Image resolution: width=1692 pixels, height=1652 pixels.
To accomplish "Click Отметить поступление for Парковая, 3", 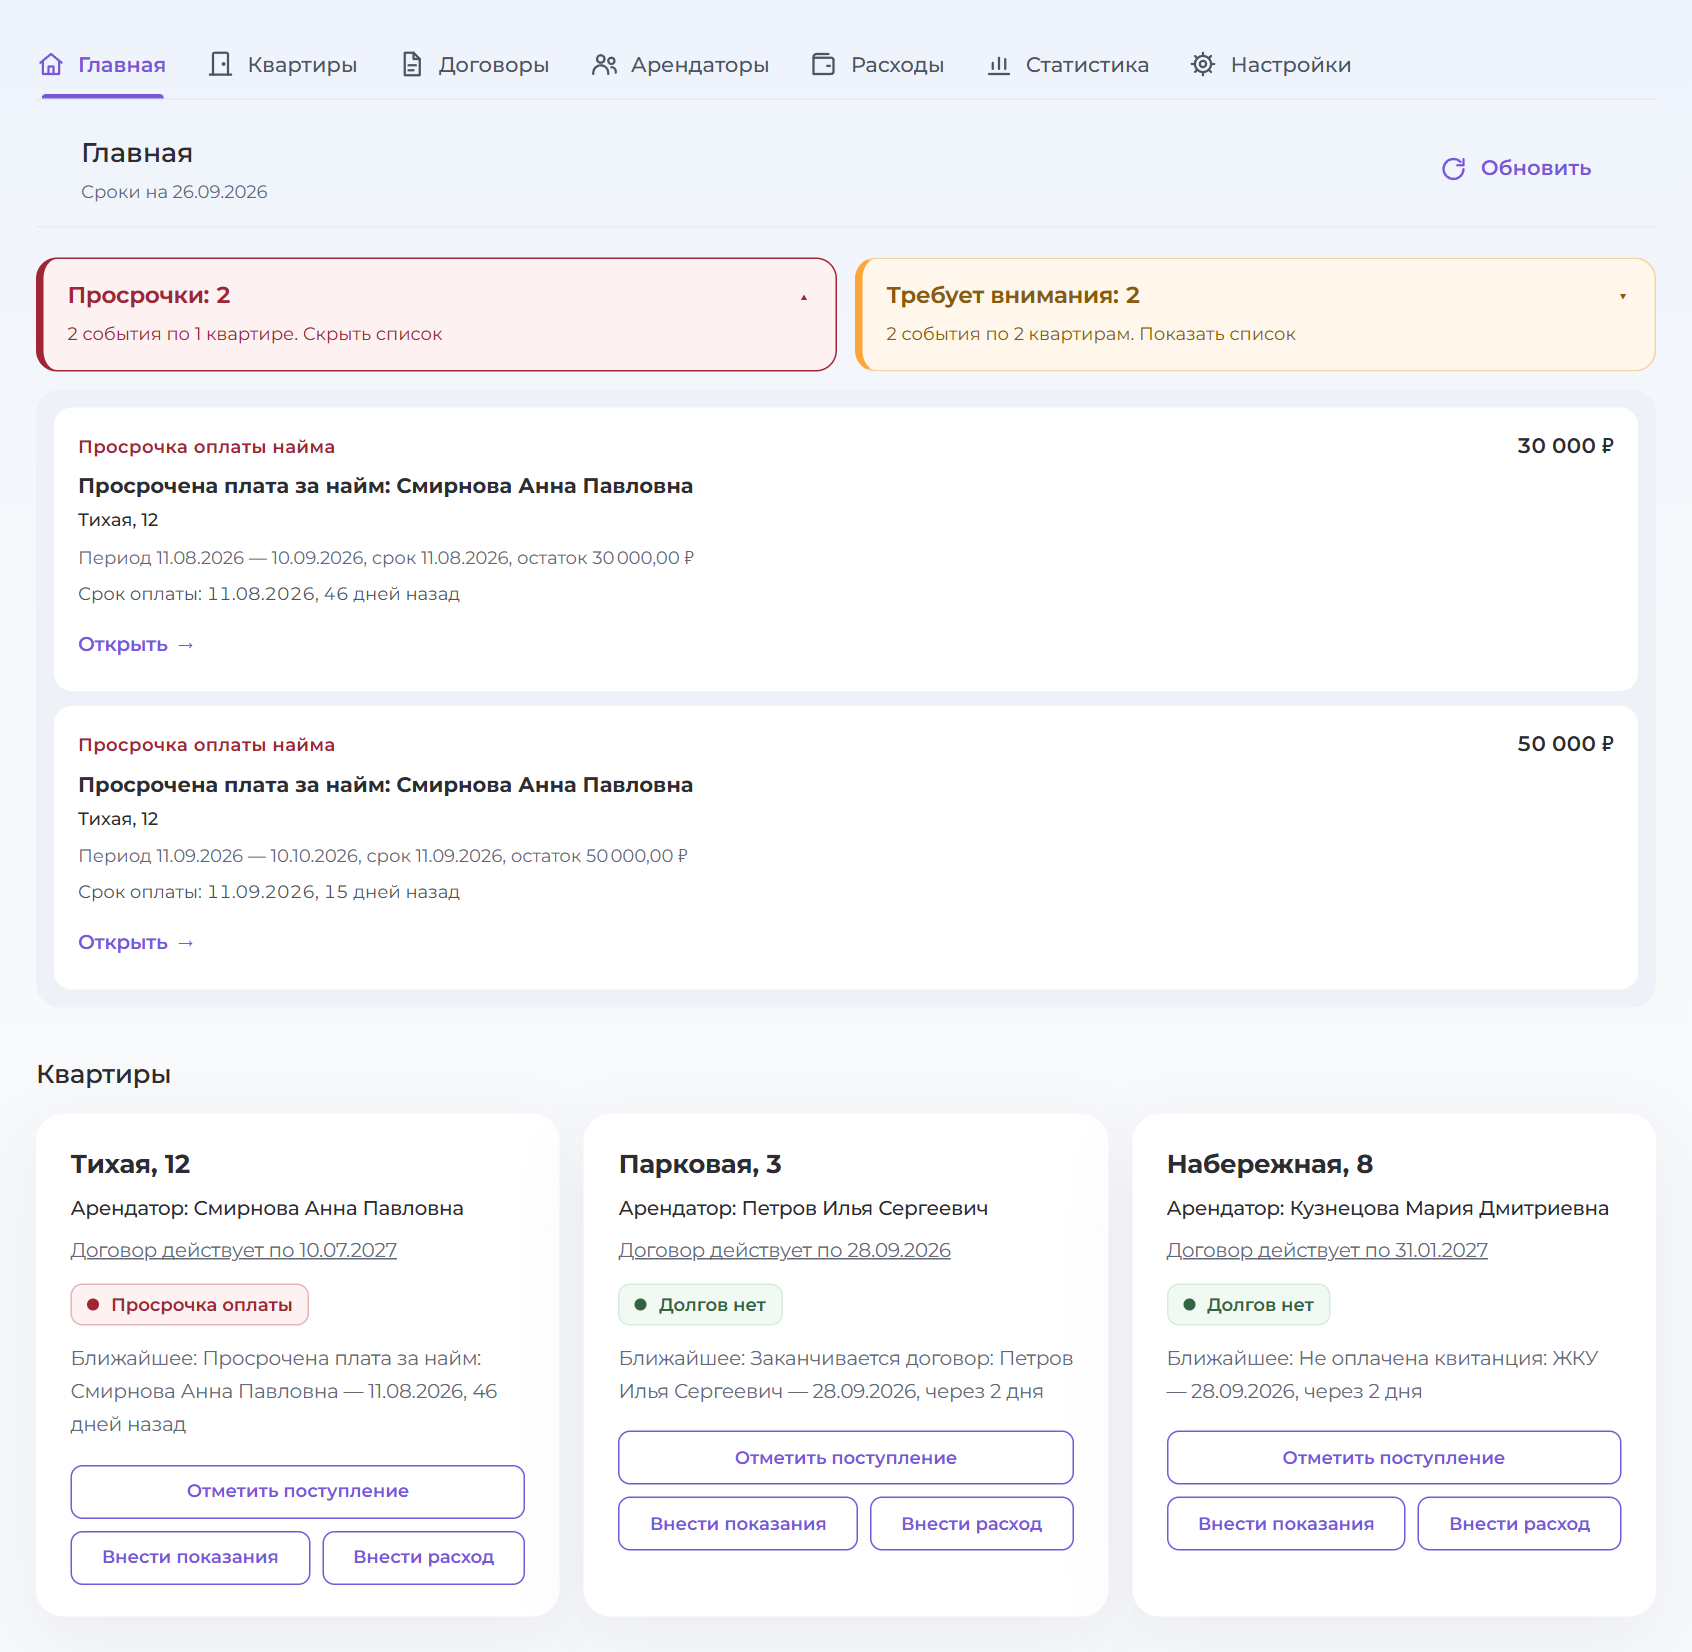I will (x=846, y=1458).
